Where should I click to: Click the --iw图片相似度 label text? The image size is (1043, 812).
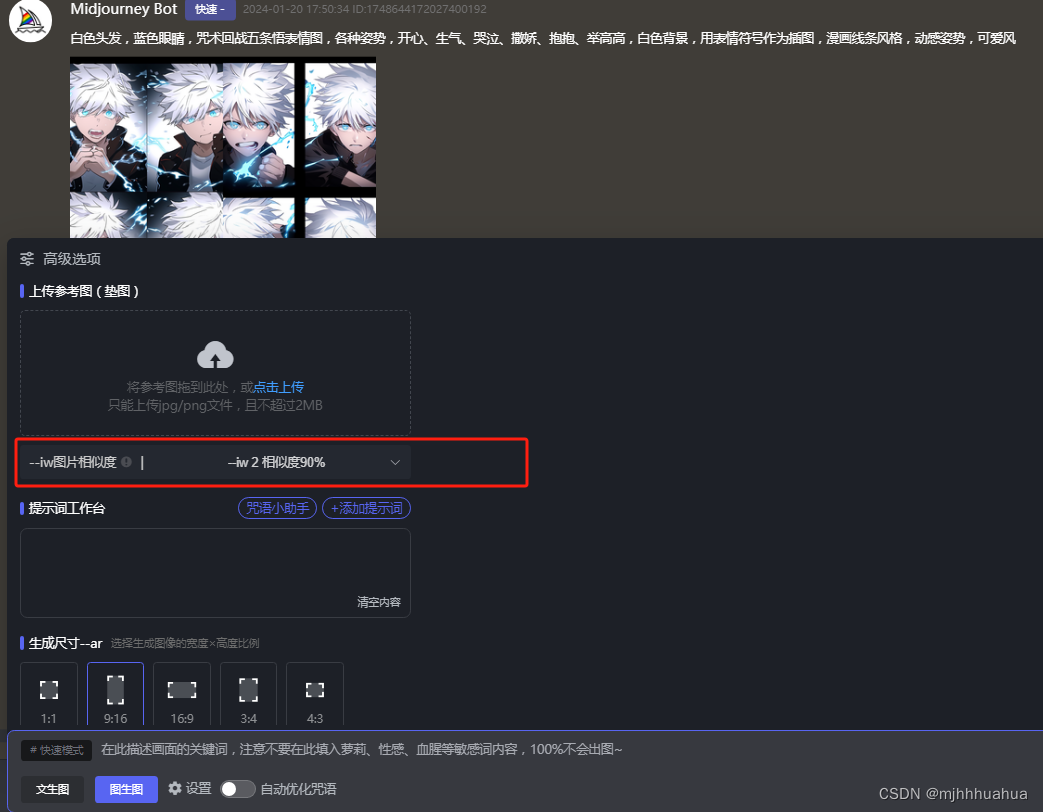coord(73,462)
